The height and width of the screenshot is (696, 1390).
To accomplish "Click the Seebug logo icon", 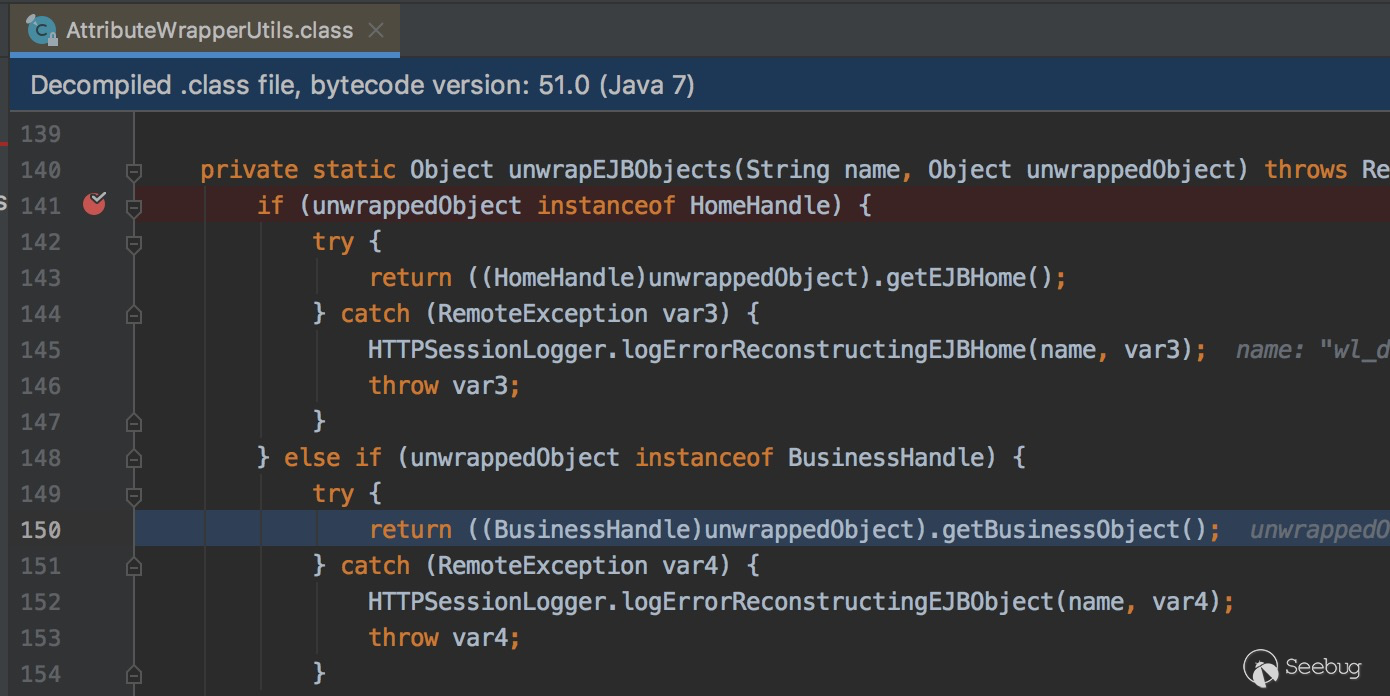I will [1262, 667].
